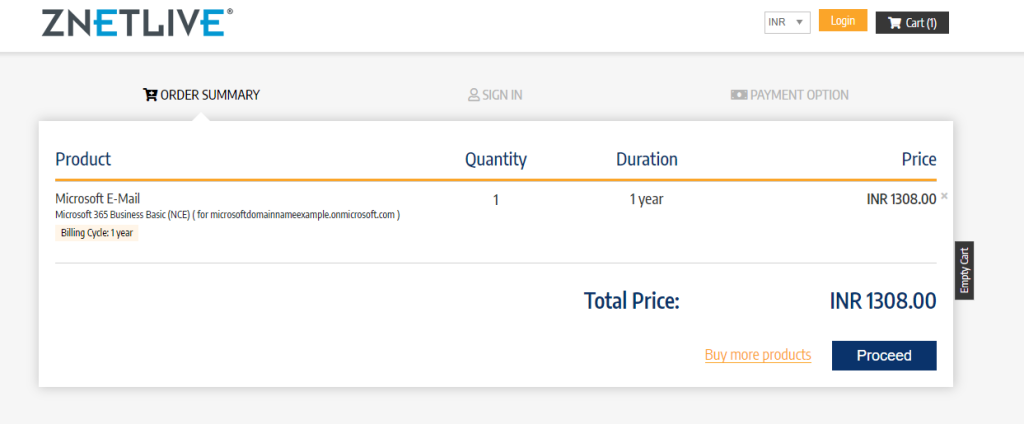Image resolution: width=1024 pixels, height=424 pixels.
Task: Open the INR currency dropdown
Action: (x=786, y=22)
